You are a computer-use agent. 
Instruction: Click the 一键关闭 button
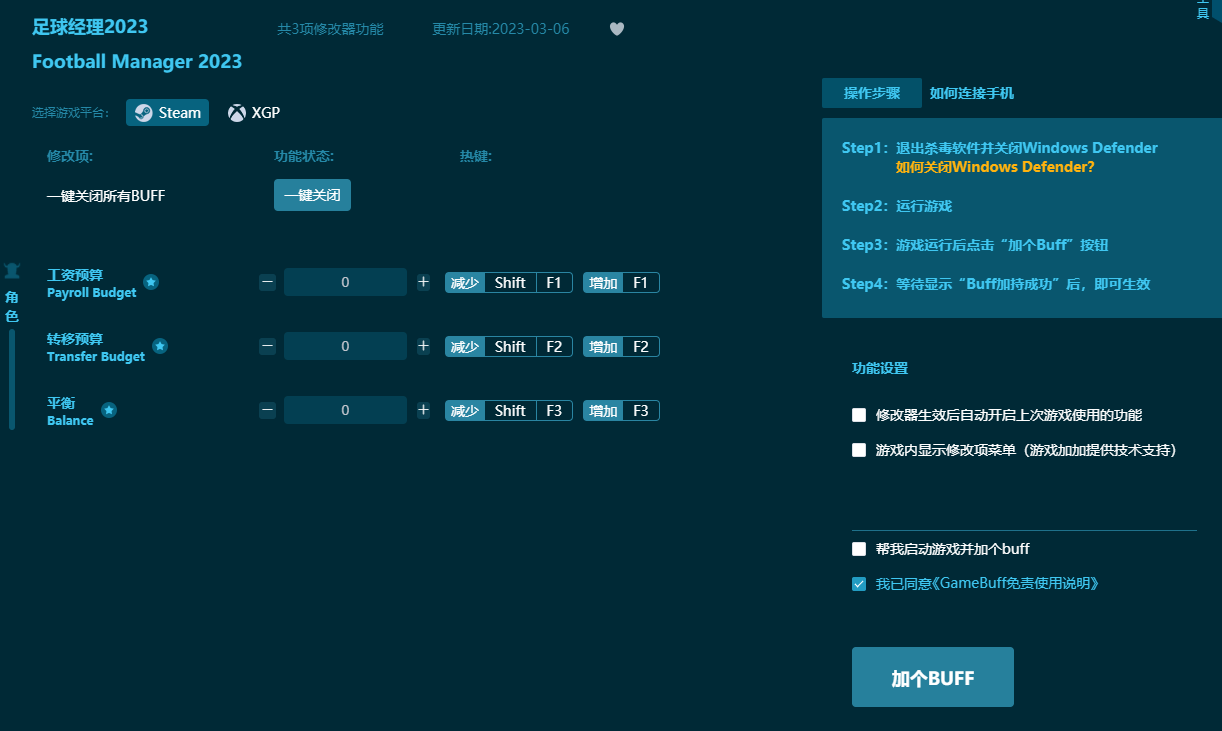coord(312,195)
